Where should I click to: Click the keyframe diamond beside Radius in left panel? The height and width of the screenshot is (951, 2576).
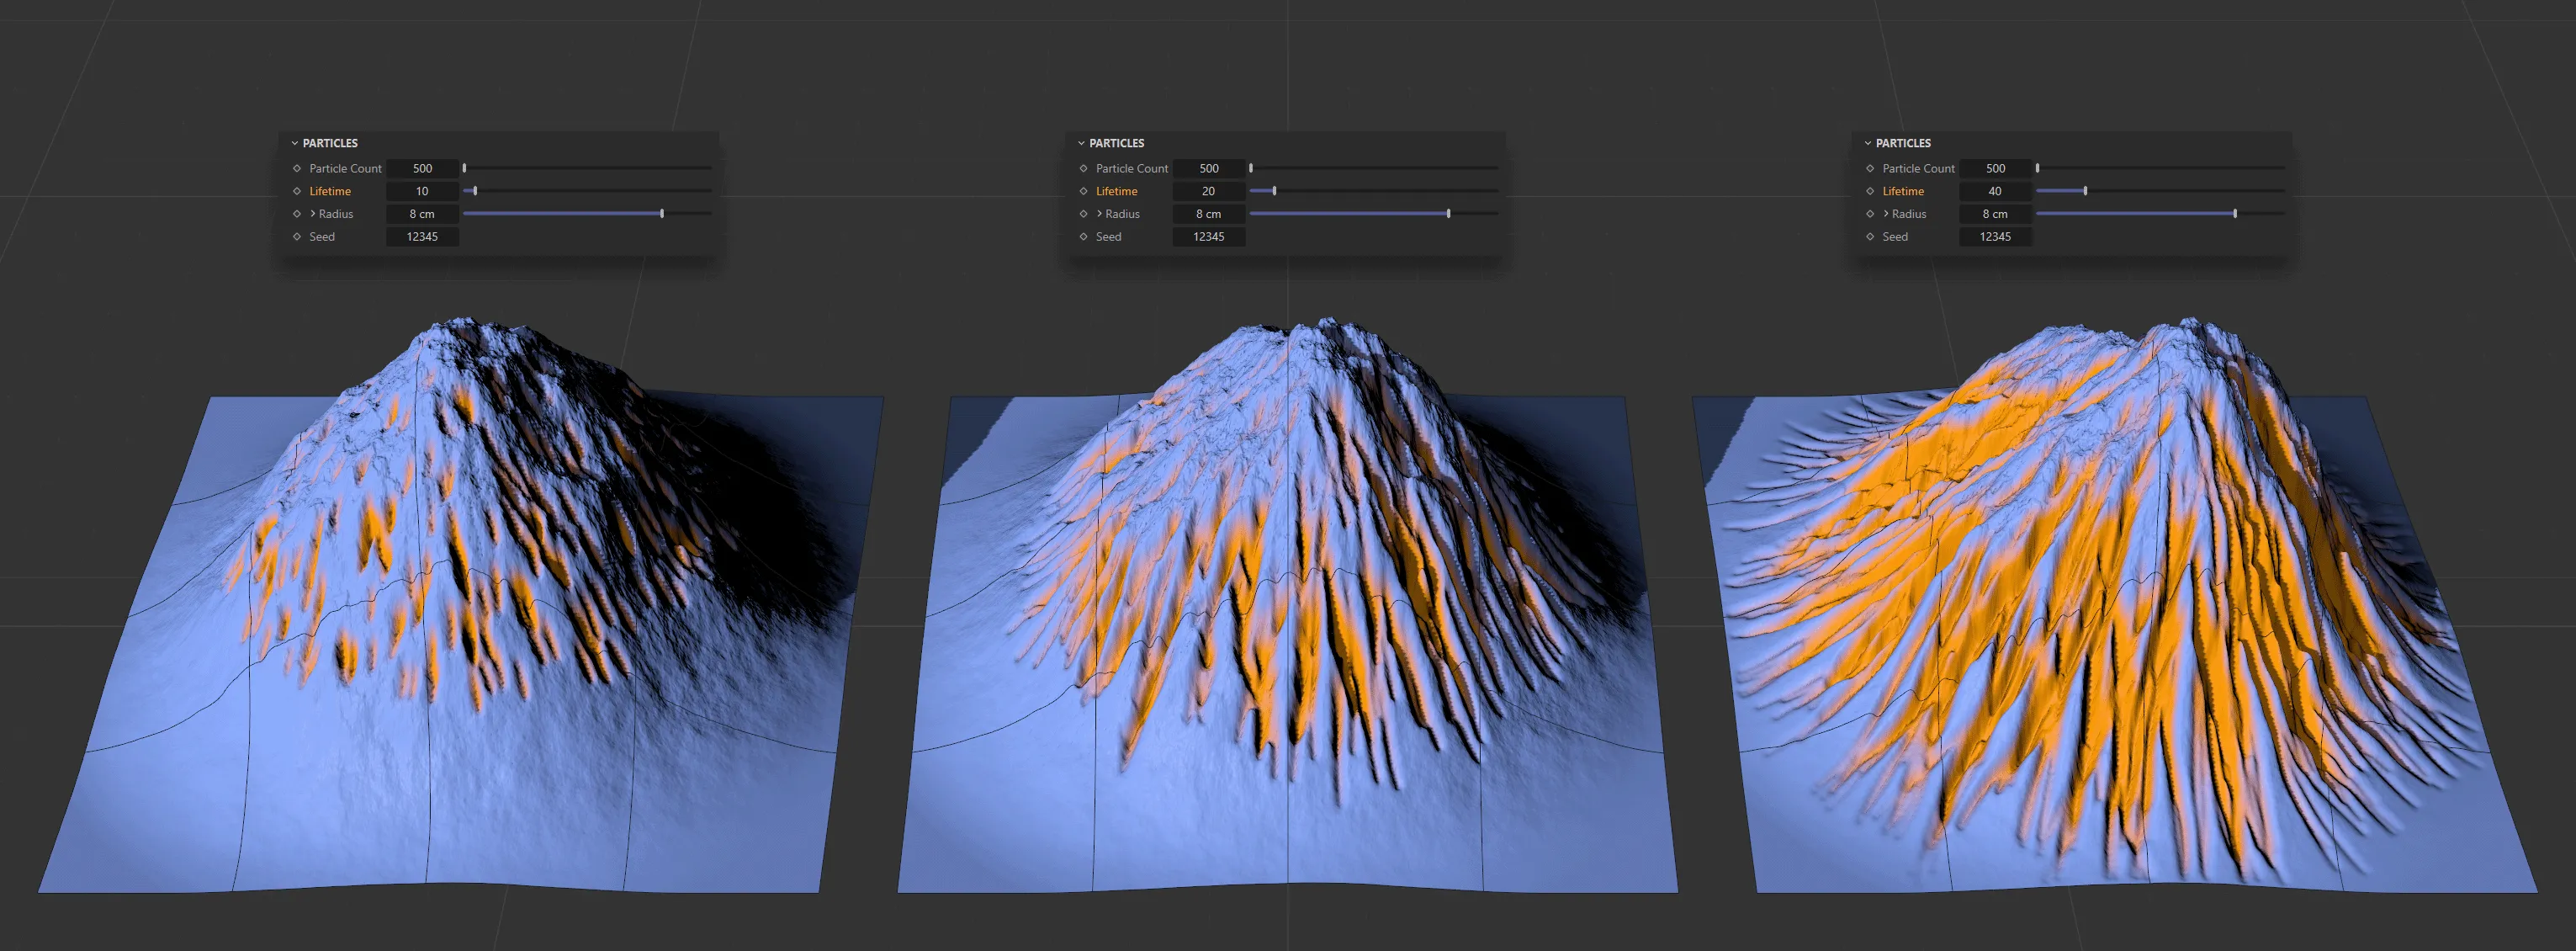pyautogui.click(x=297, y=213)
